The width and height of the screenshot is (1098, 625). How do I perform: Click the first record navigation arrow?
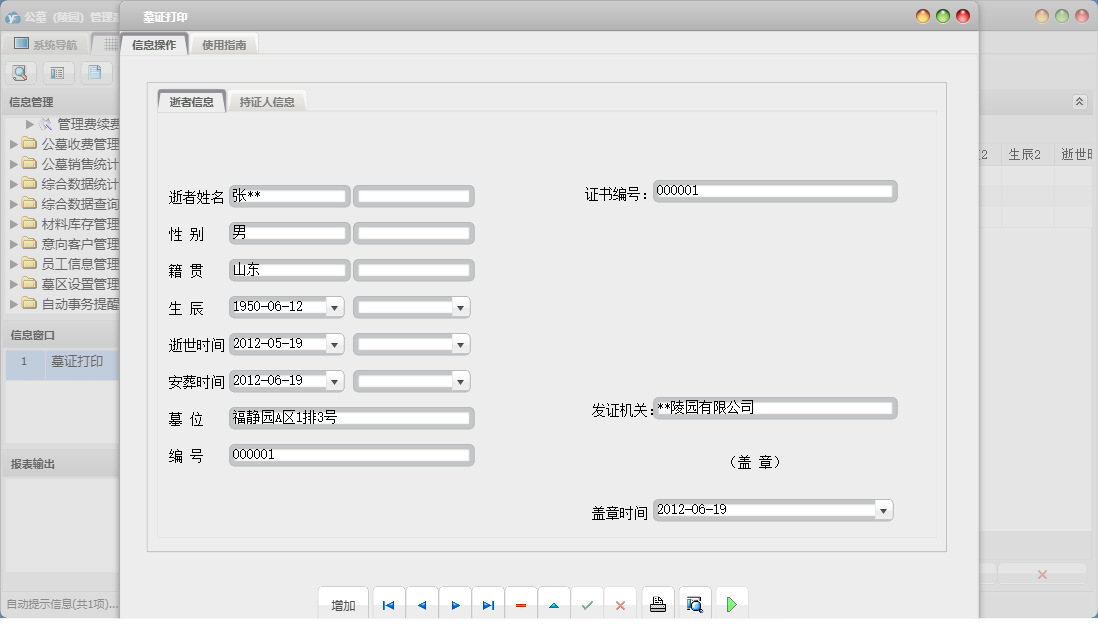[x=388, y=605]
